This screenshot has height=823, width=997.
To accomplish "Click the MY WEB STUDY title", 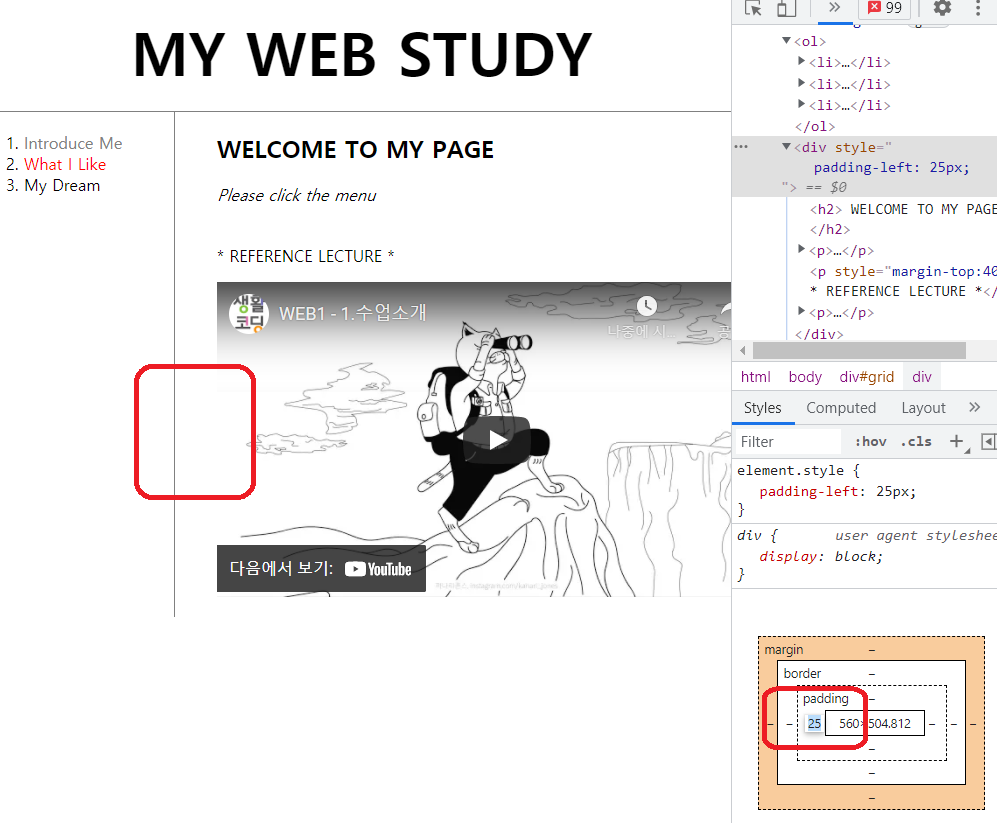I will pos(362,55).
